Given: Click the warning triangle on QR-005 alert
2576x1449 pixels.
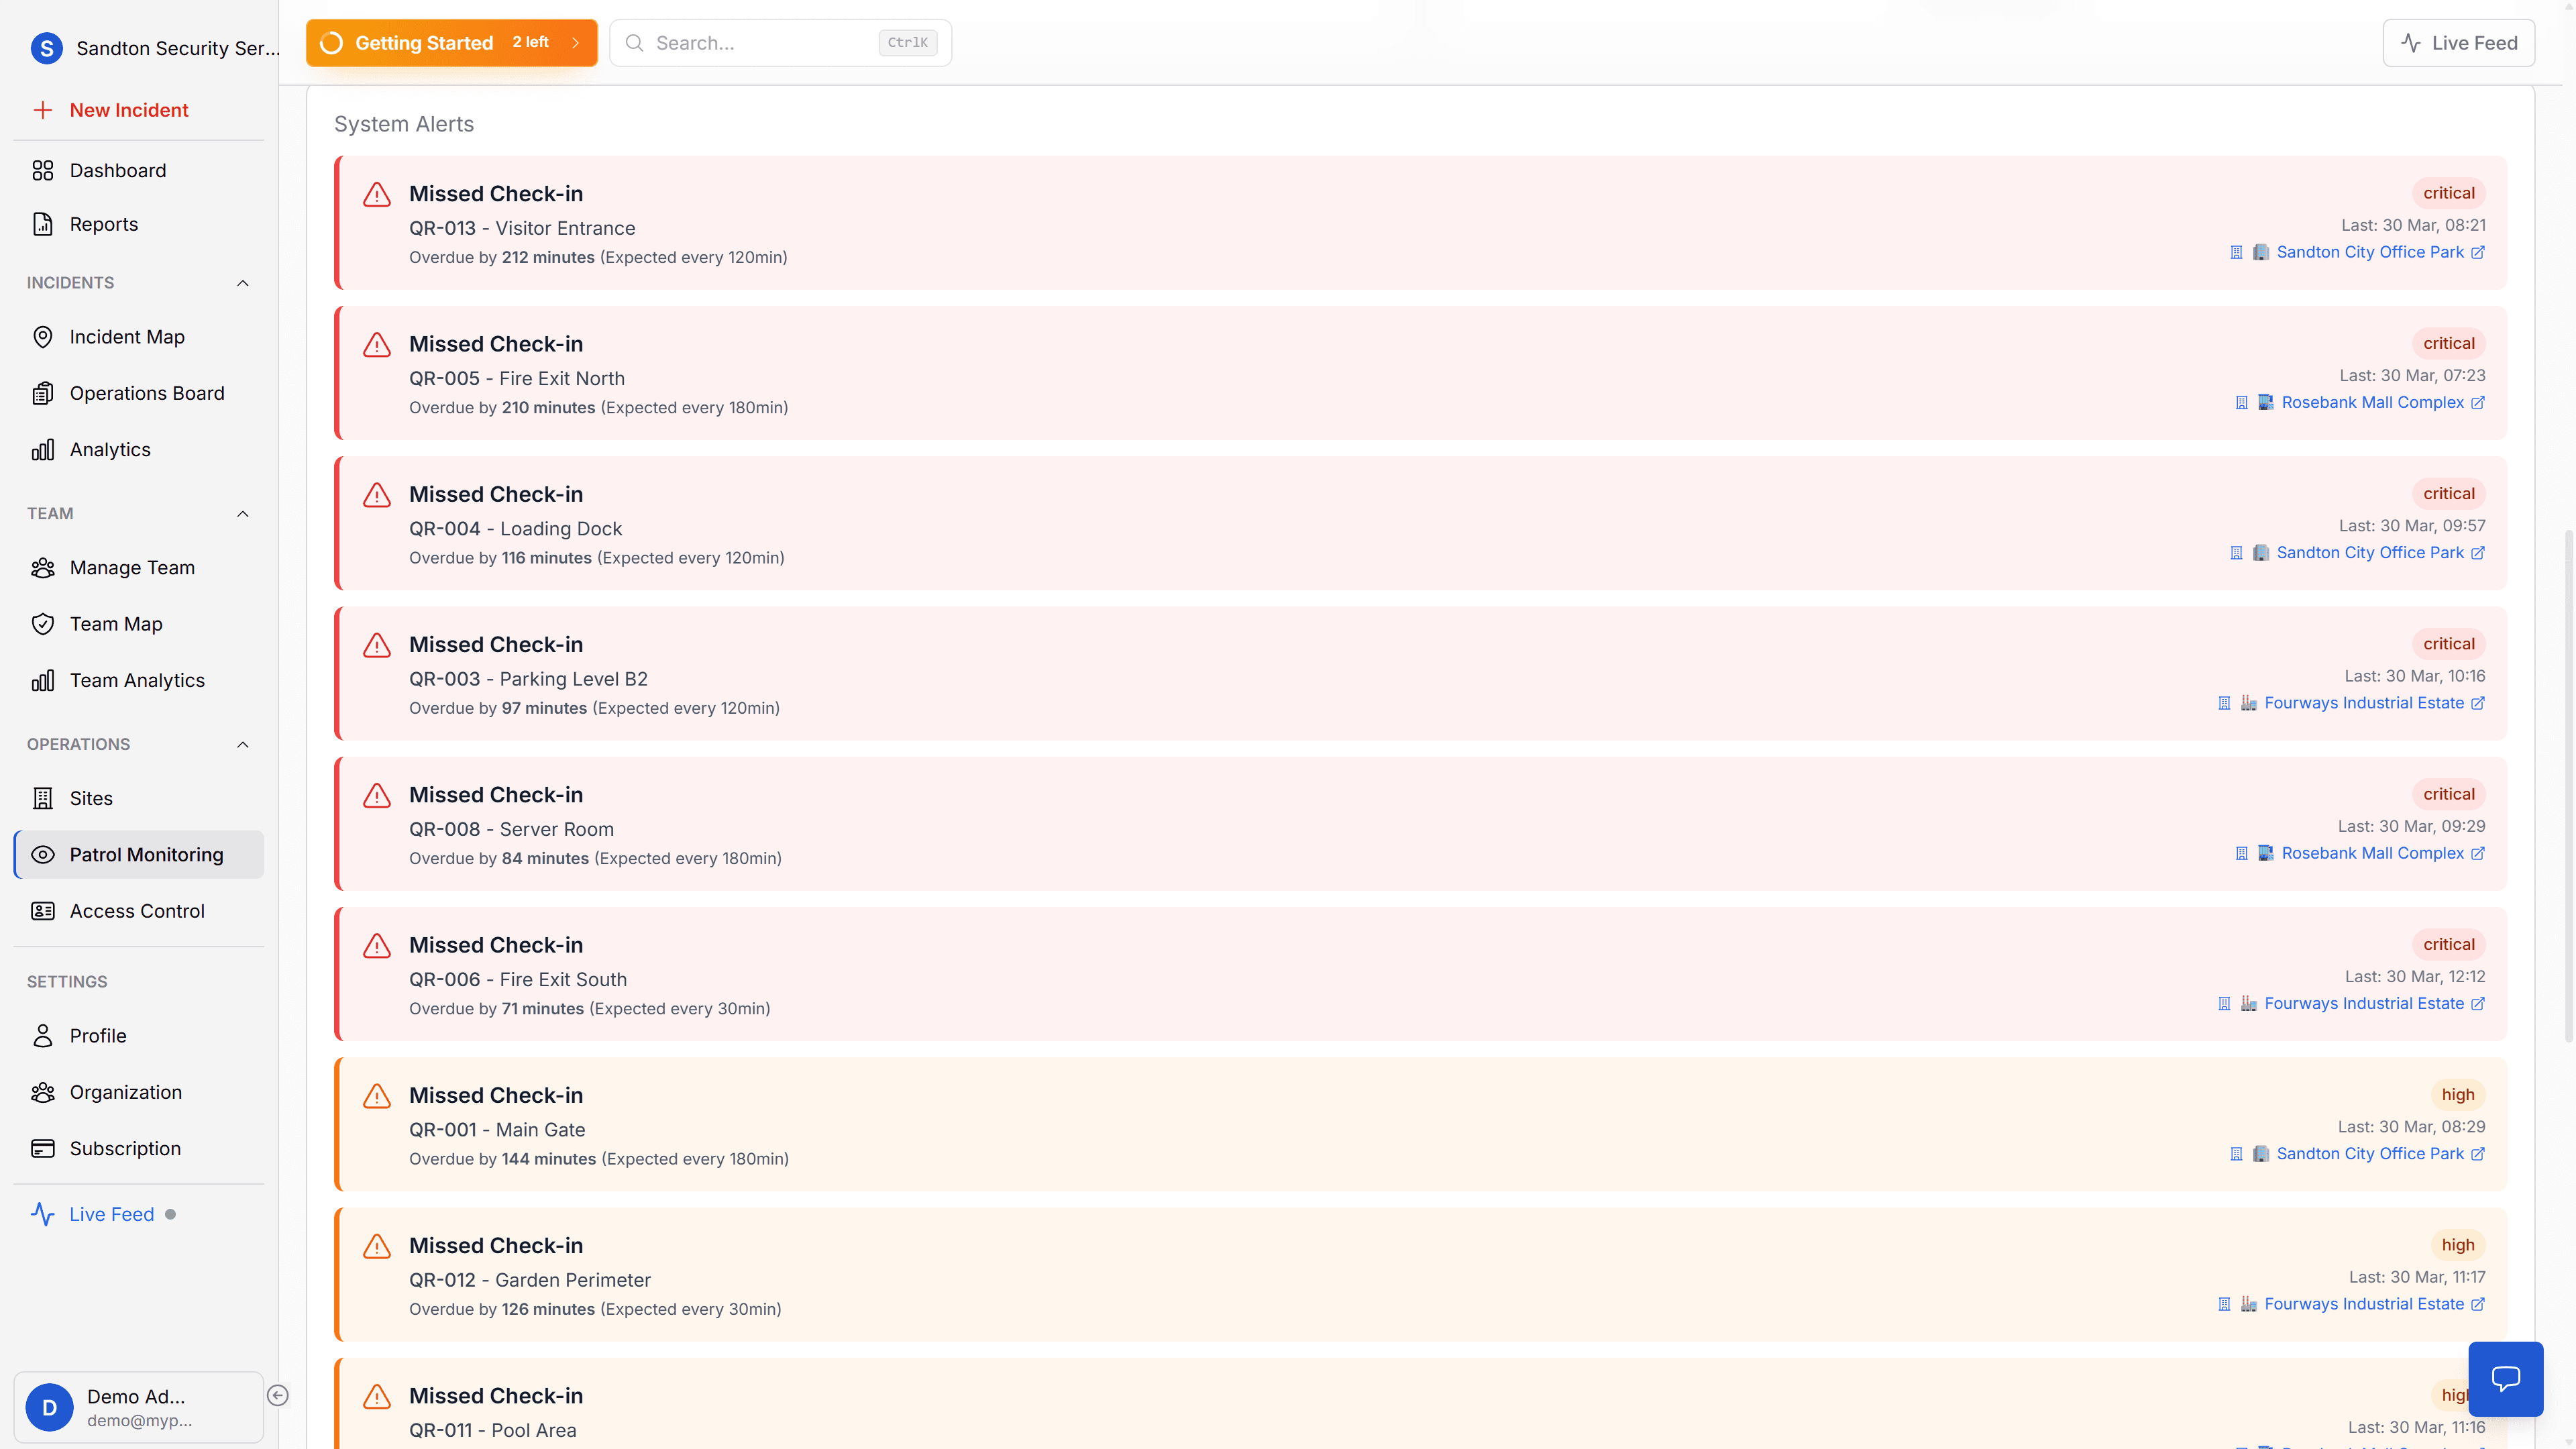Looking at the screenshot, I should coord(377,344).
